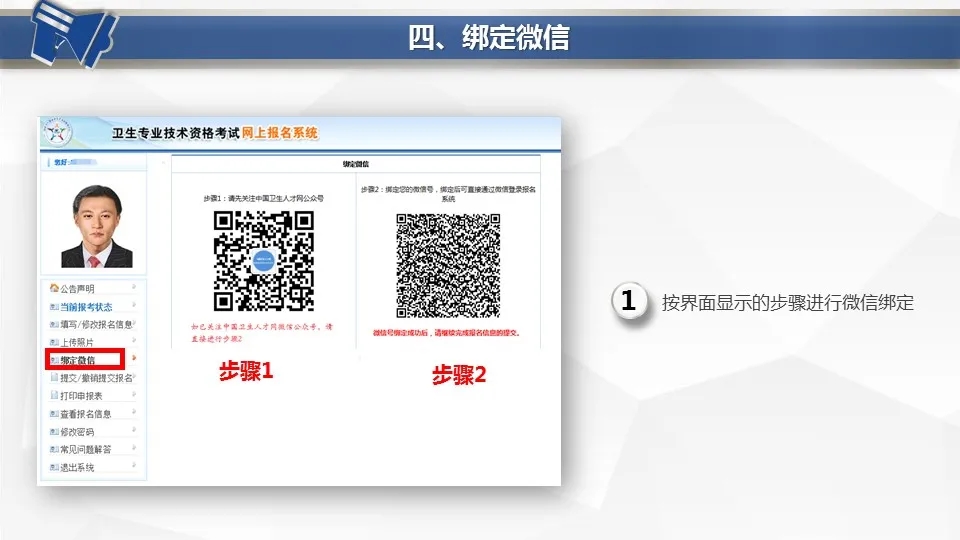960x540 pixels.
Task: Click the 卫生专业技术资格考试 header title
Action: 175,133
